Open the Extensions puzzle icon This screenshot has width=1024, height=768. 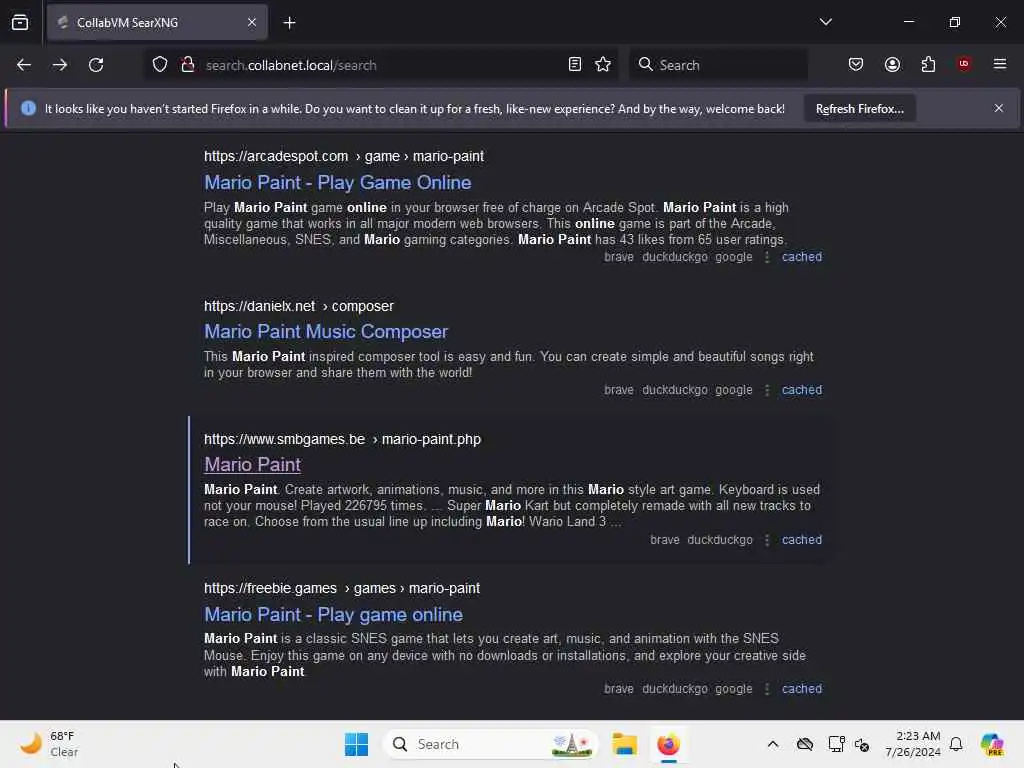(x=928, y=65)
